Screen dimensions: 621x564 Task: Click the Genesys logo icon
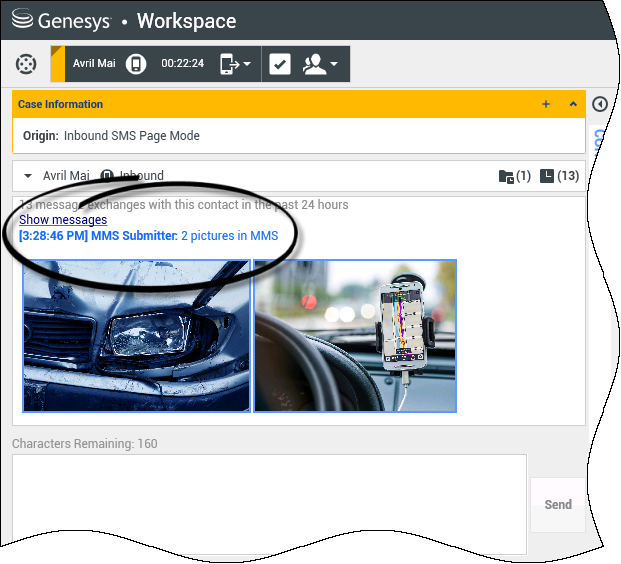pyautogui.click(x=23, y=20)
